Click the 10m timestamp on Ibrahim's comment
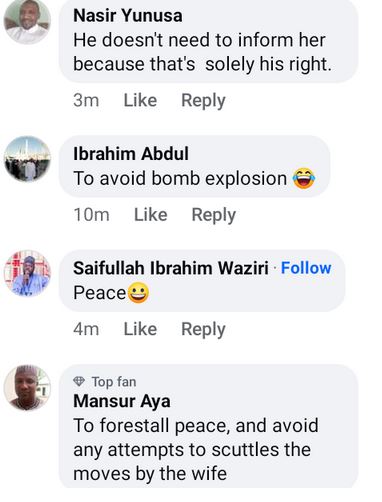 pos(91,215)
